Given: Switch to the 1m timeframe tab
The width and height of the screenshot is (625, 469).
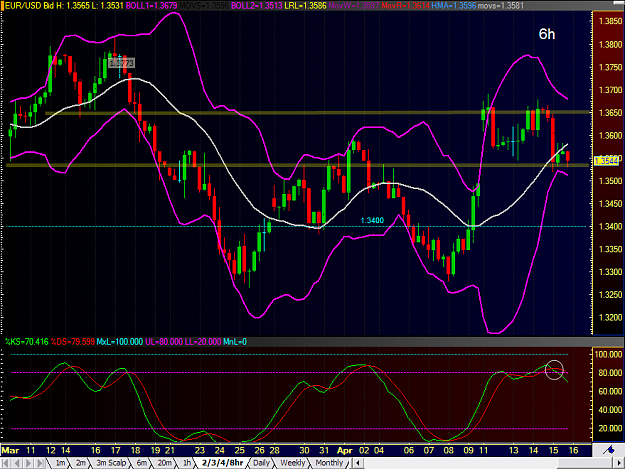Looking at the screenshot, I should (x=60, y=463).
